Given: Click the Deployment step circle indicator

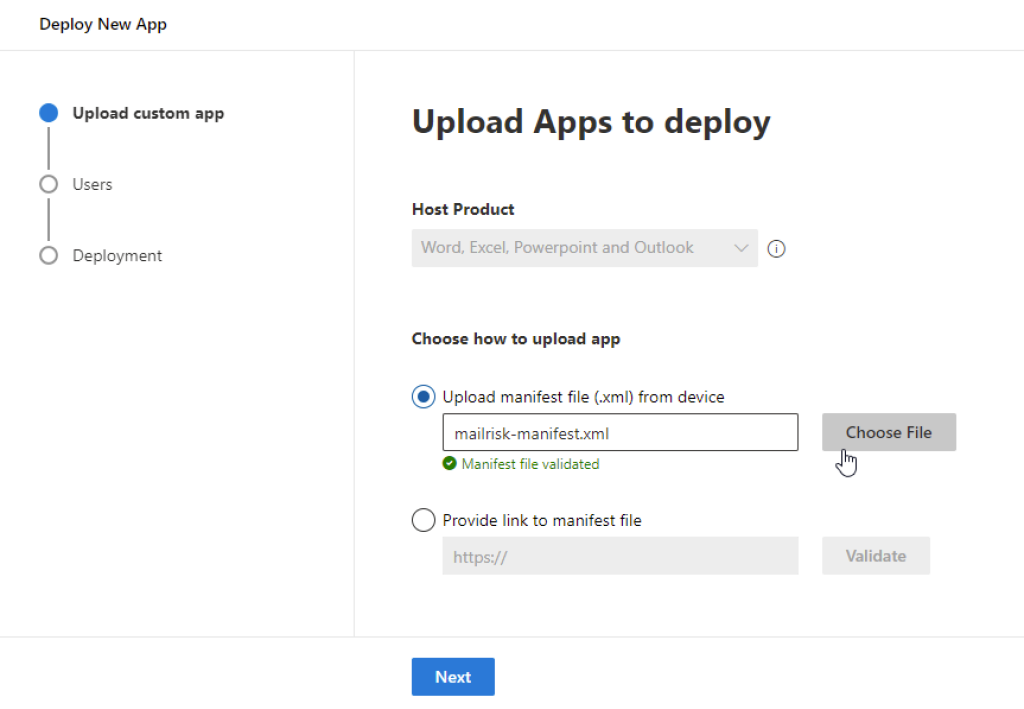Looking at the screenshot, I should coord(48,256).
